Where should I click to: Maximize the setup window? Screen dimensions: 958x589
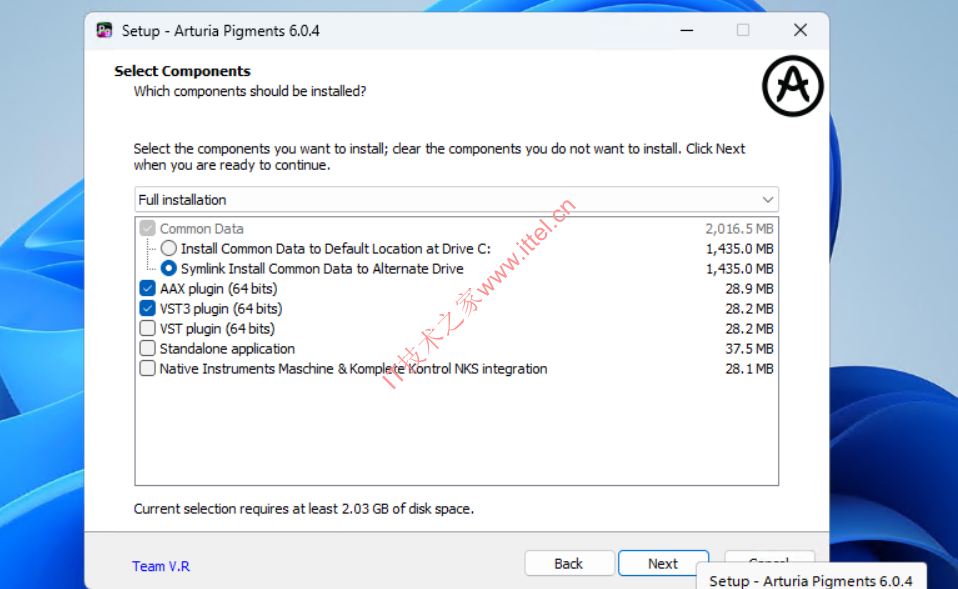click(x=743, y=30)
